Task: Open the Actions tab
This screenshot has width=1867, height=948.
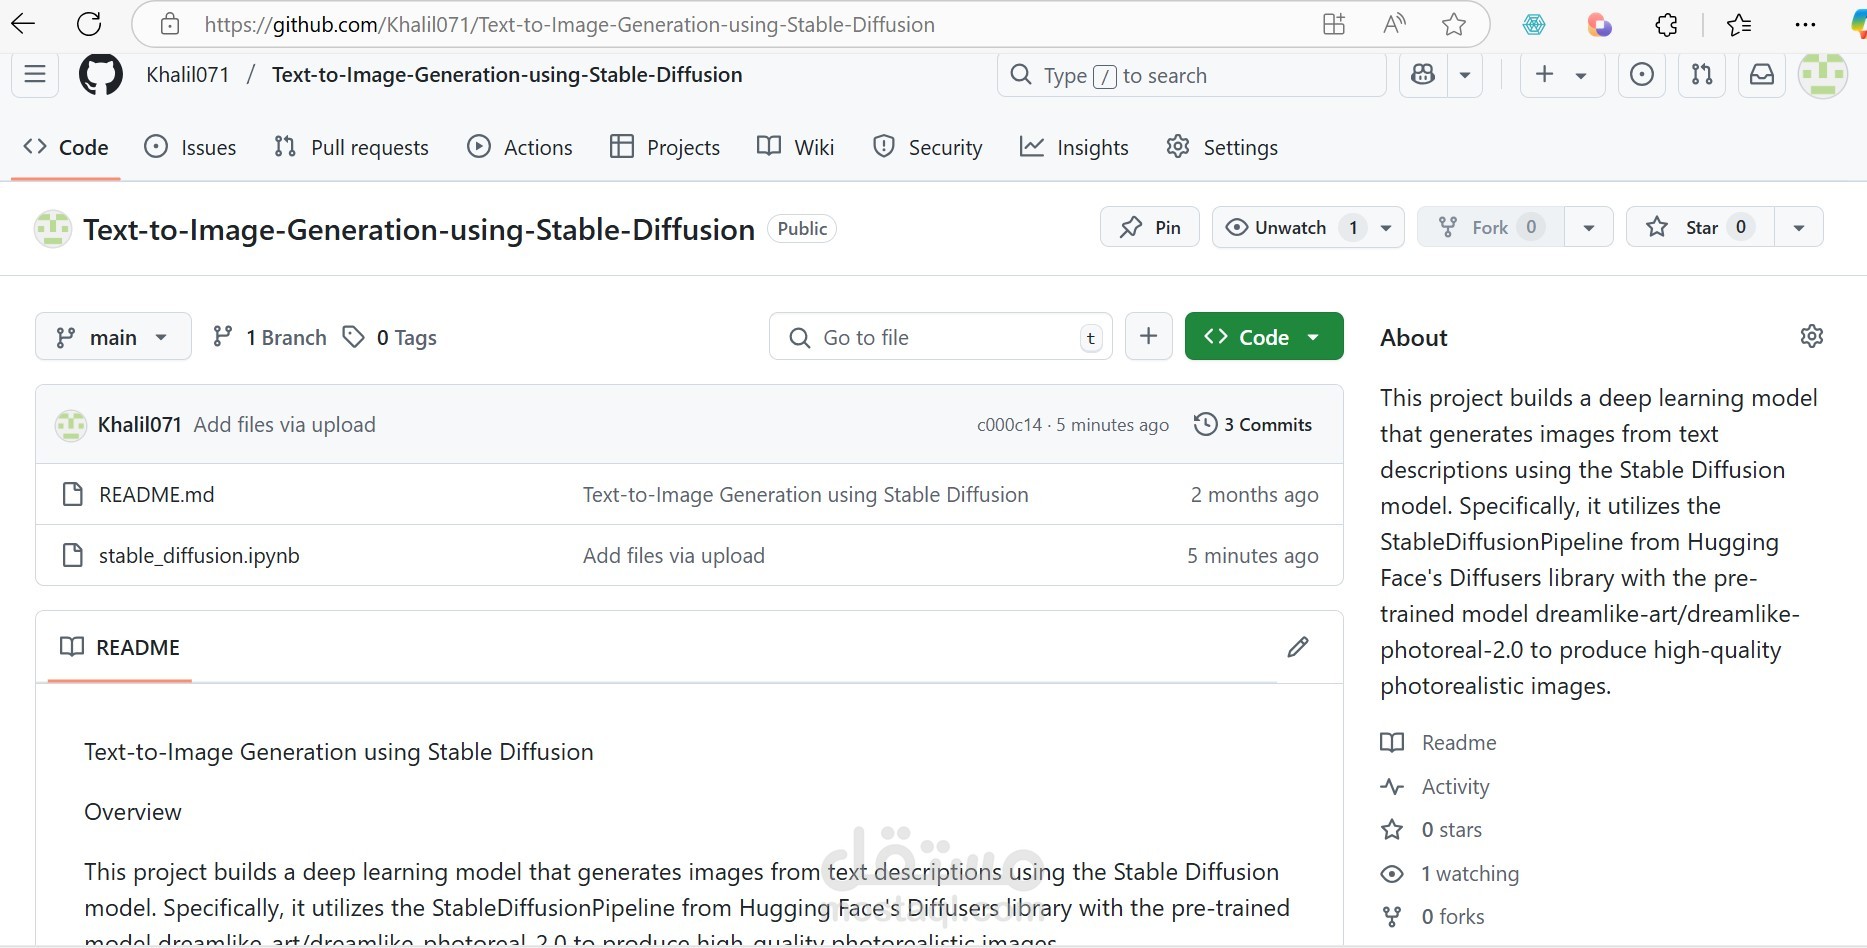Action: [520, 148]
